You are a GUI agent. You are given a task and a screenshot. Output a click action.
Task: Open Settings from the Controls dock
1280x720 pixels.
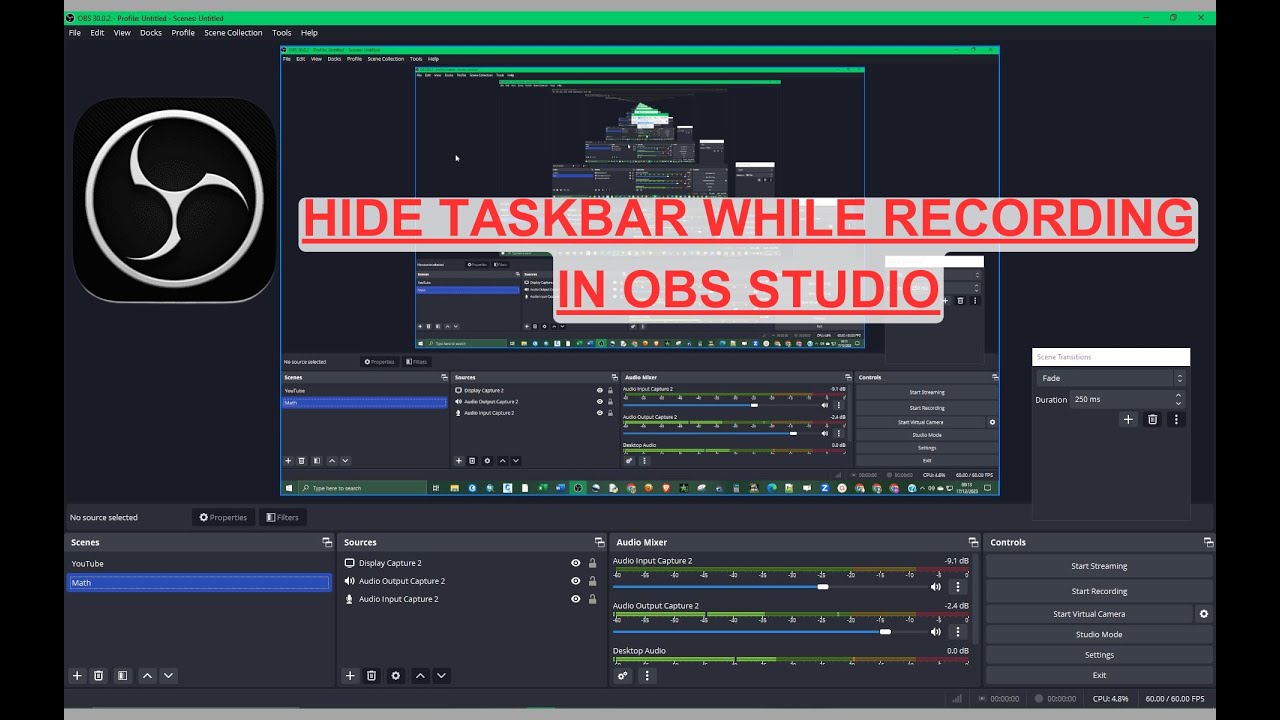1099,655
